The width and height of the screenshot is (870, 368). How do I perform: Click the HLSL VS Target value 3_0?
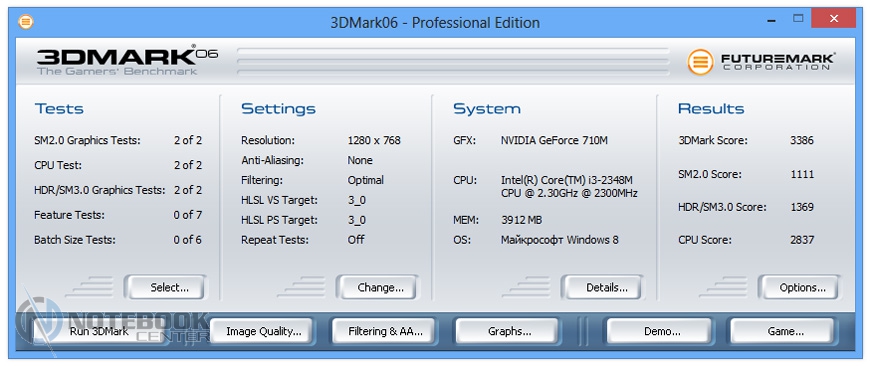[x=357, y=200]
